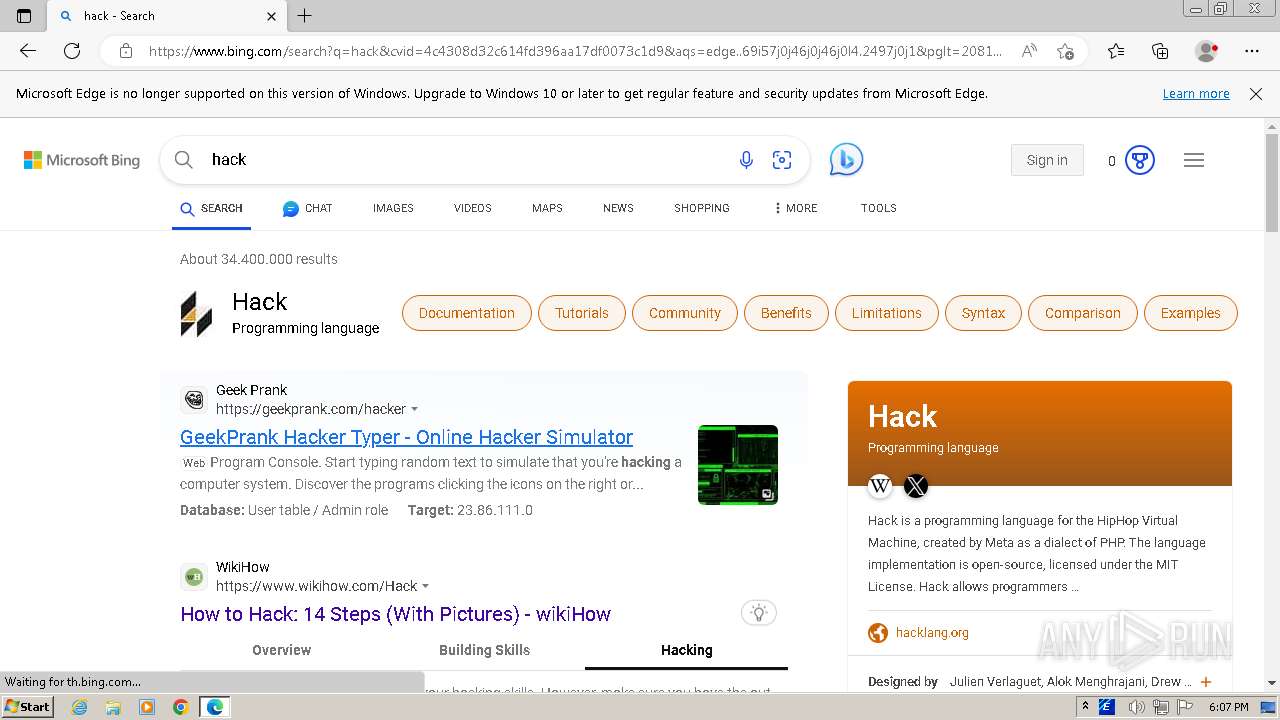Open File Explorer from taskbar

[x=113, y=707]
